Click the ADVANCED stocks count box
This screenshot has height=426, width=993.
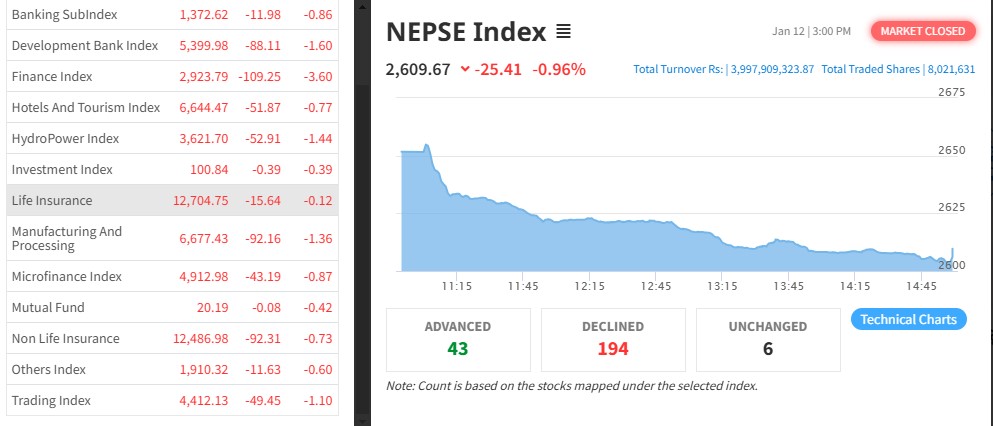(457, 338)
